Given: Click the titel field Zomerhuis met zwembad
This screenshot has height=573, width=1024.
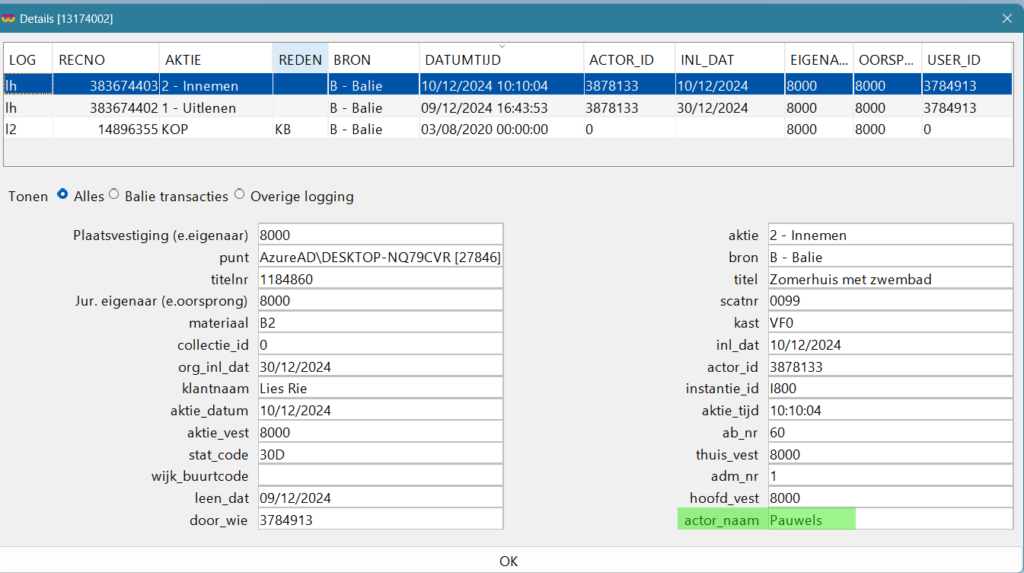Looking at the screenshot, I should pyautogui.click(x=889, y=279).
